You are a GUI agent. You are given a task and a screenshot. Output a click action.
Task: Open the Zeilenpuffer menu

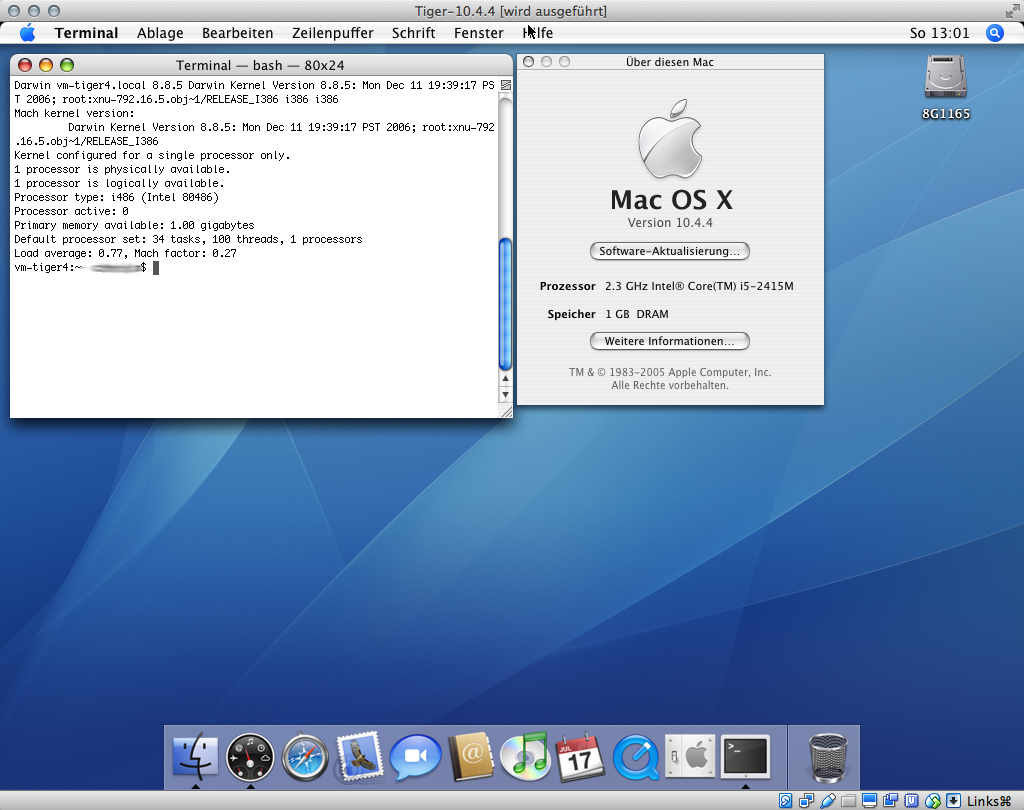332,33
